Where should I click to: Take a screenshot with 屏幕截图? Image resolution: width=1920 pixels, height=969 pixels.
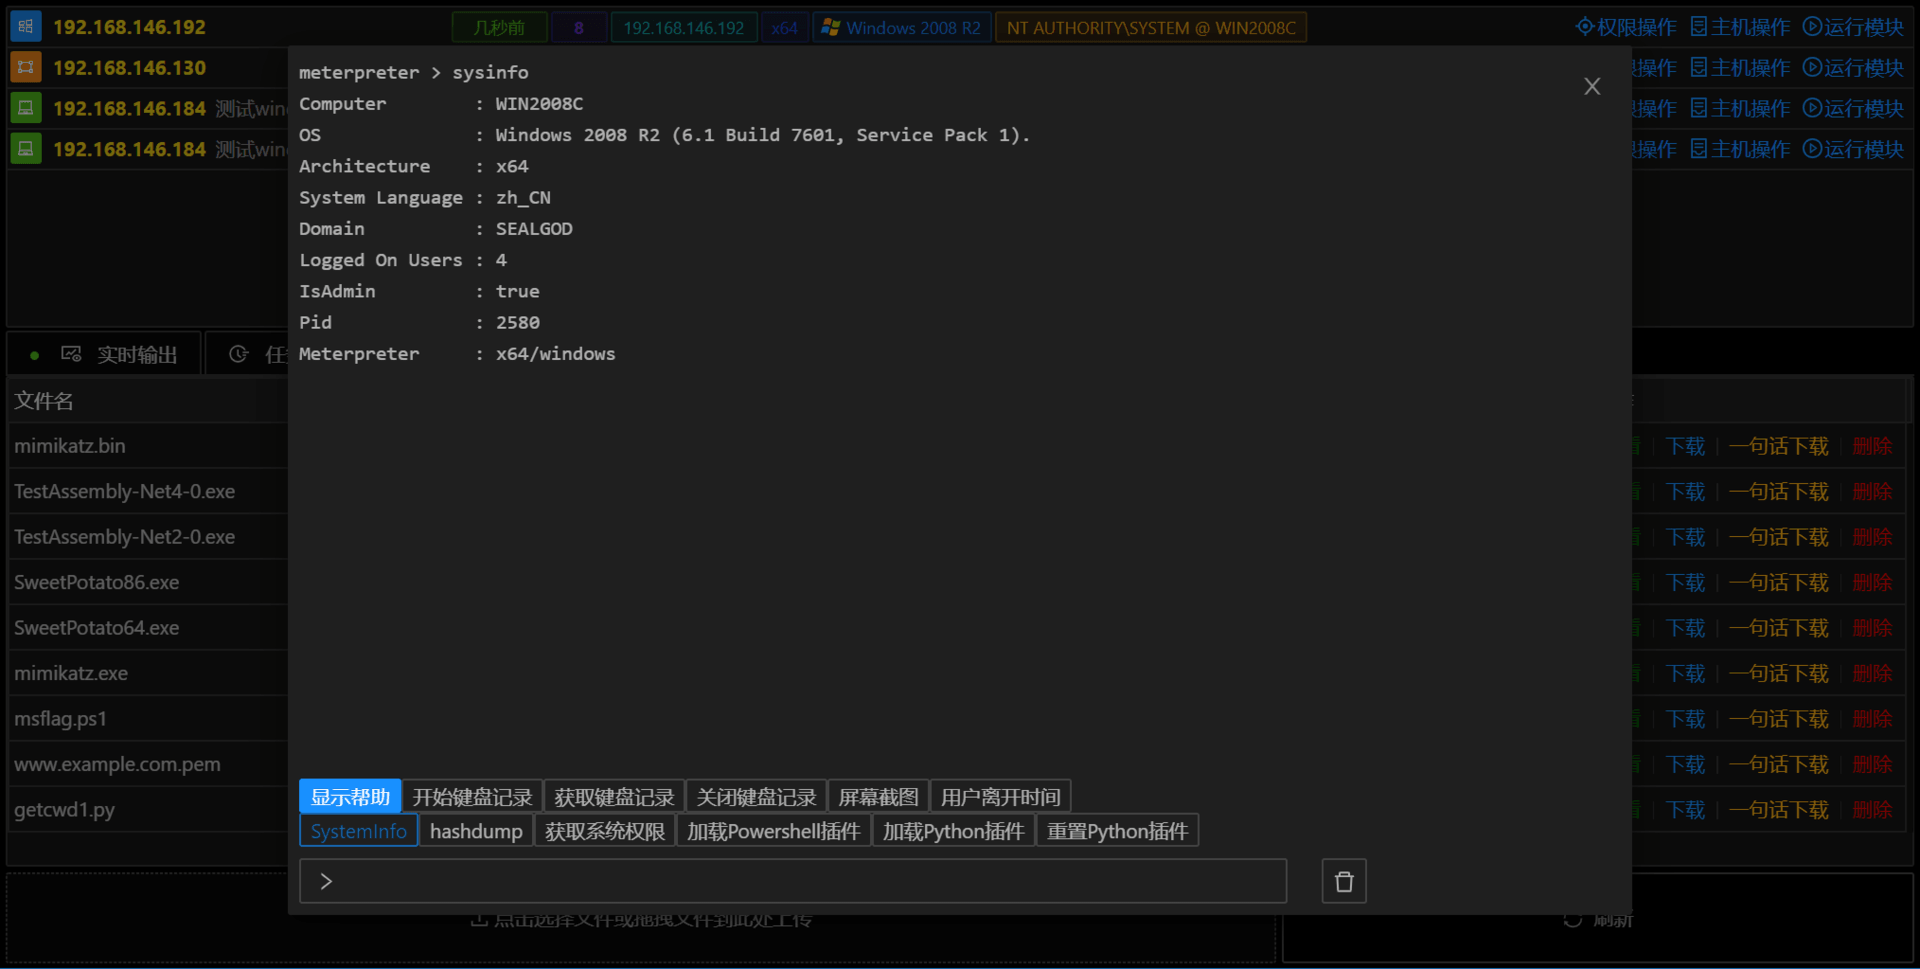pyautogui.click(x=878, y=797)
